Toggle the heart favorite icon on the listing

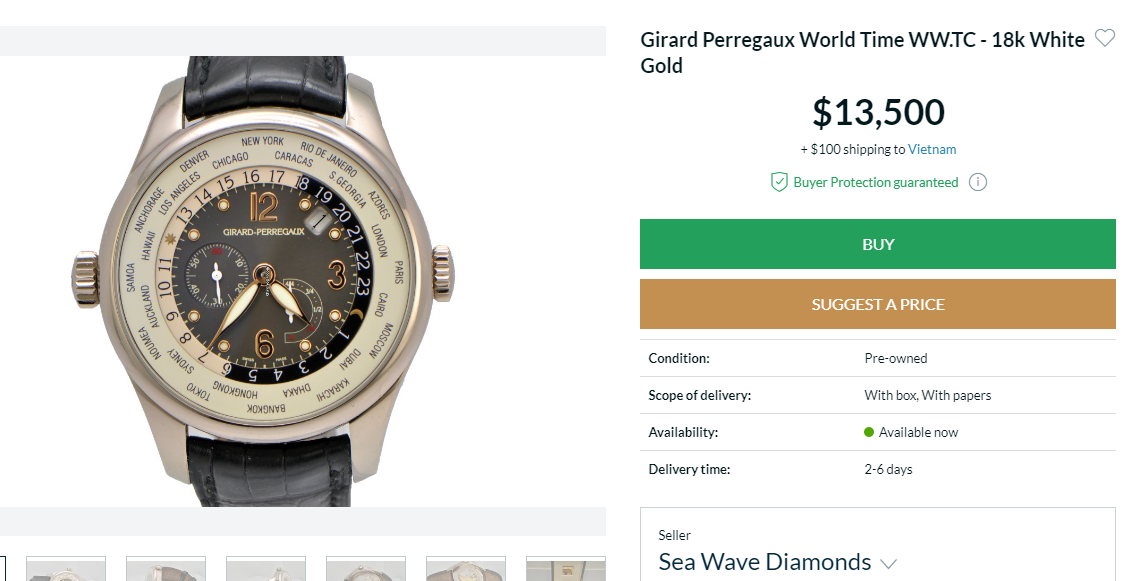pyautogui.click(x=1105, y=37)
